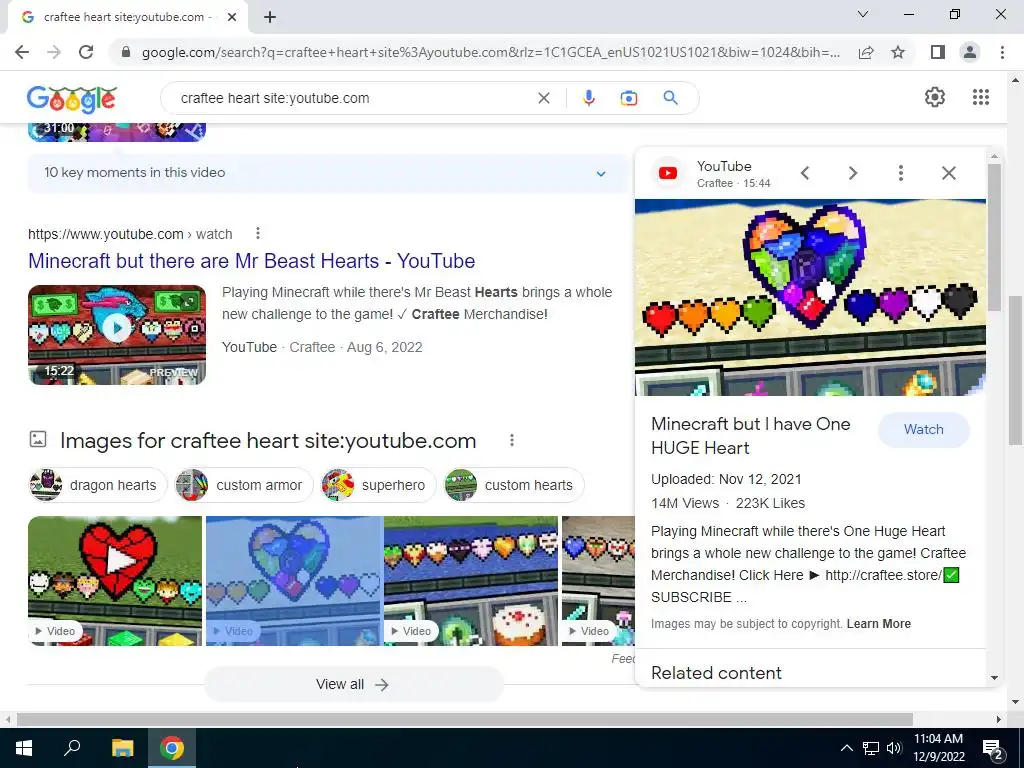Image resolution: width=1024 pixels, height=768 pixels.
Task: Share this page via address bar icon
Action: 866,52
